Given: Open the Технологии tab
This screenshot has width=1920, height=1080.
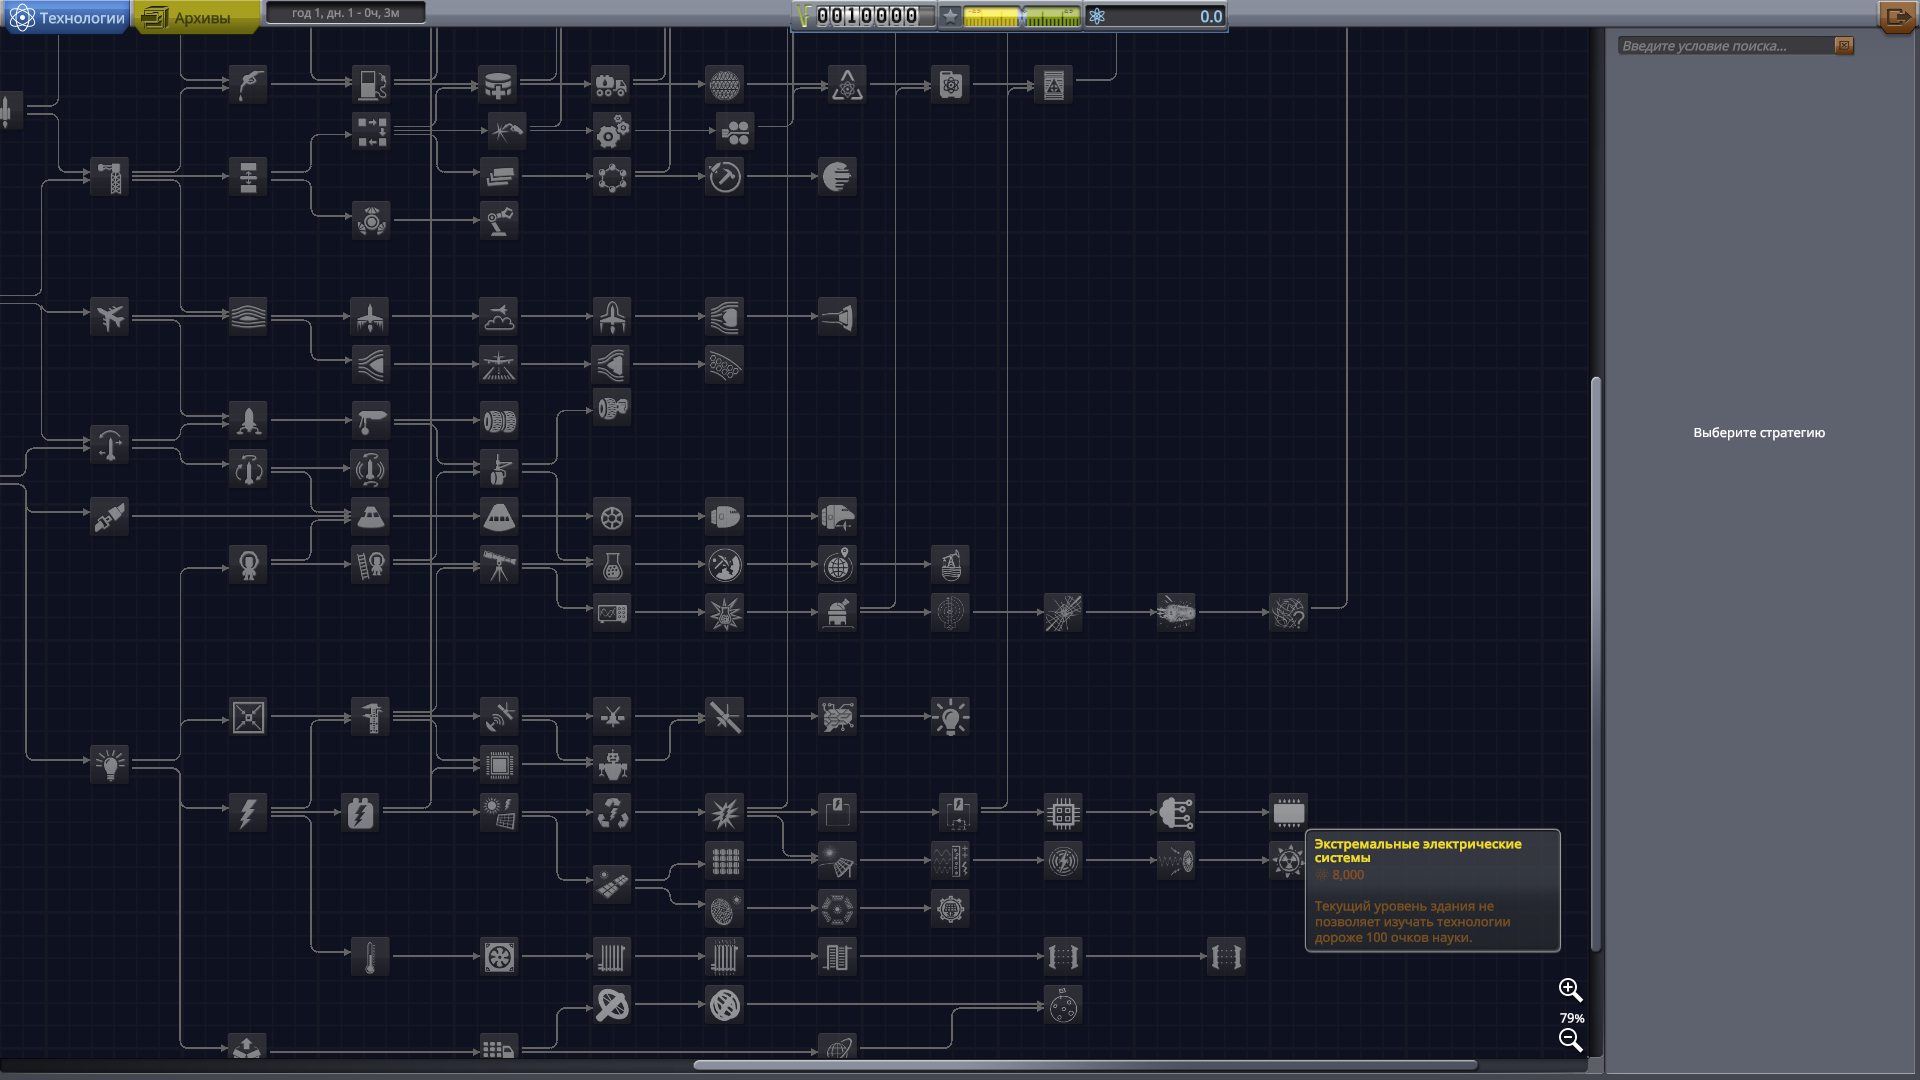Looking at the screenshot, I should click(67, 17).
